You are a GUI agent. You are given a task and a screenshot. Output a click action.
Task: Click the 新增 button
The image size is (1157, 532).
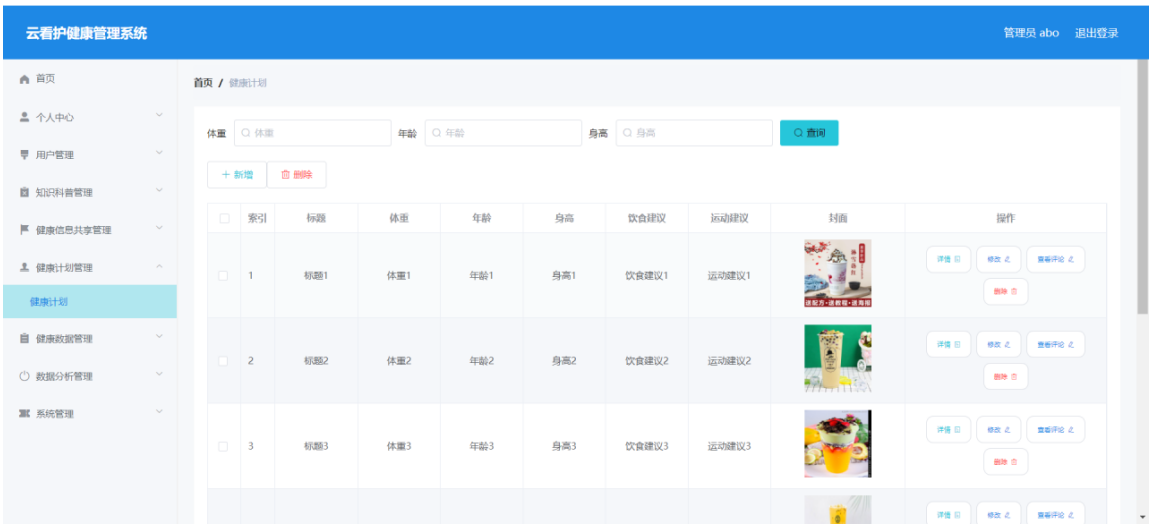click(237, 175)
